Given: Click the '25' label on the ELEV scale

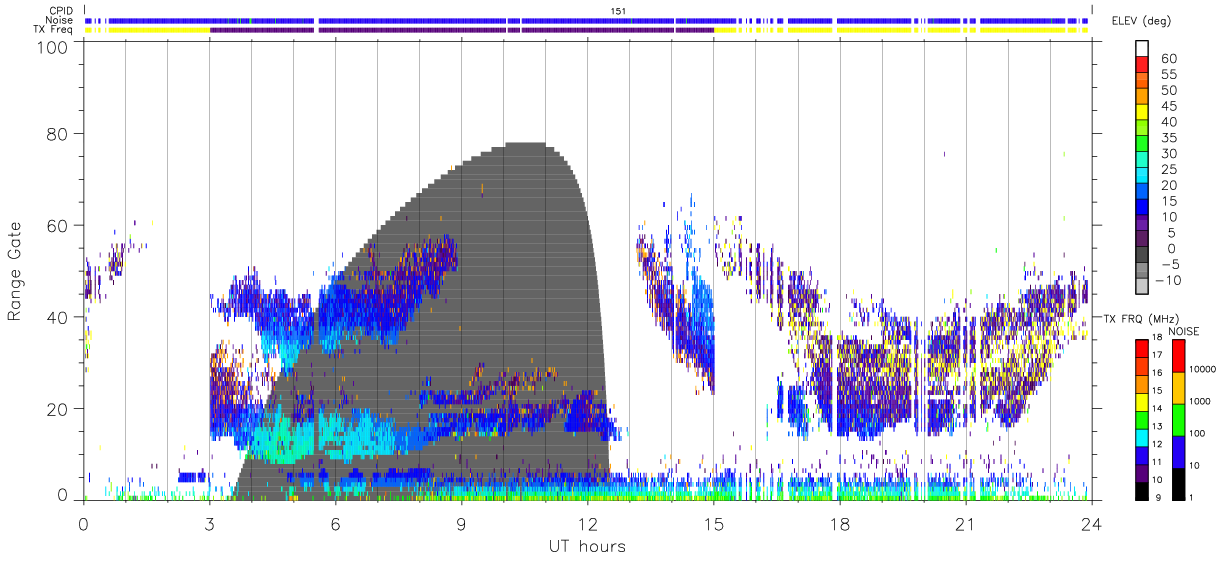Looking at the screenshot, I should tap(1168, 169).
